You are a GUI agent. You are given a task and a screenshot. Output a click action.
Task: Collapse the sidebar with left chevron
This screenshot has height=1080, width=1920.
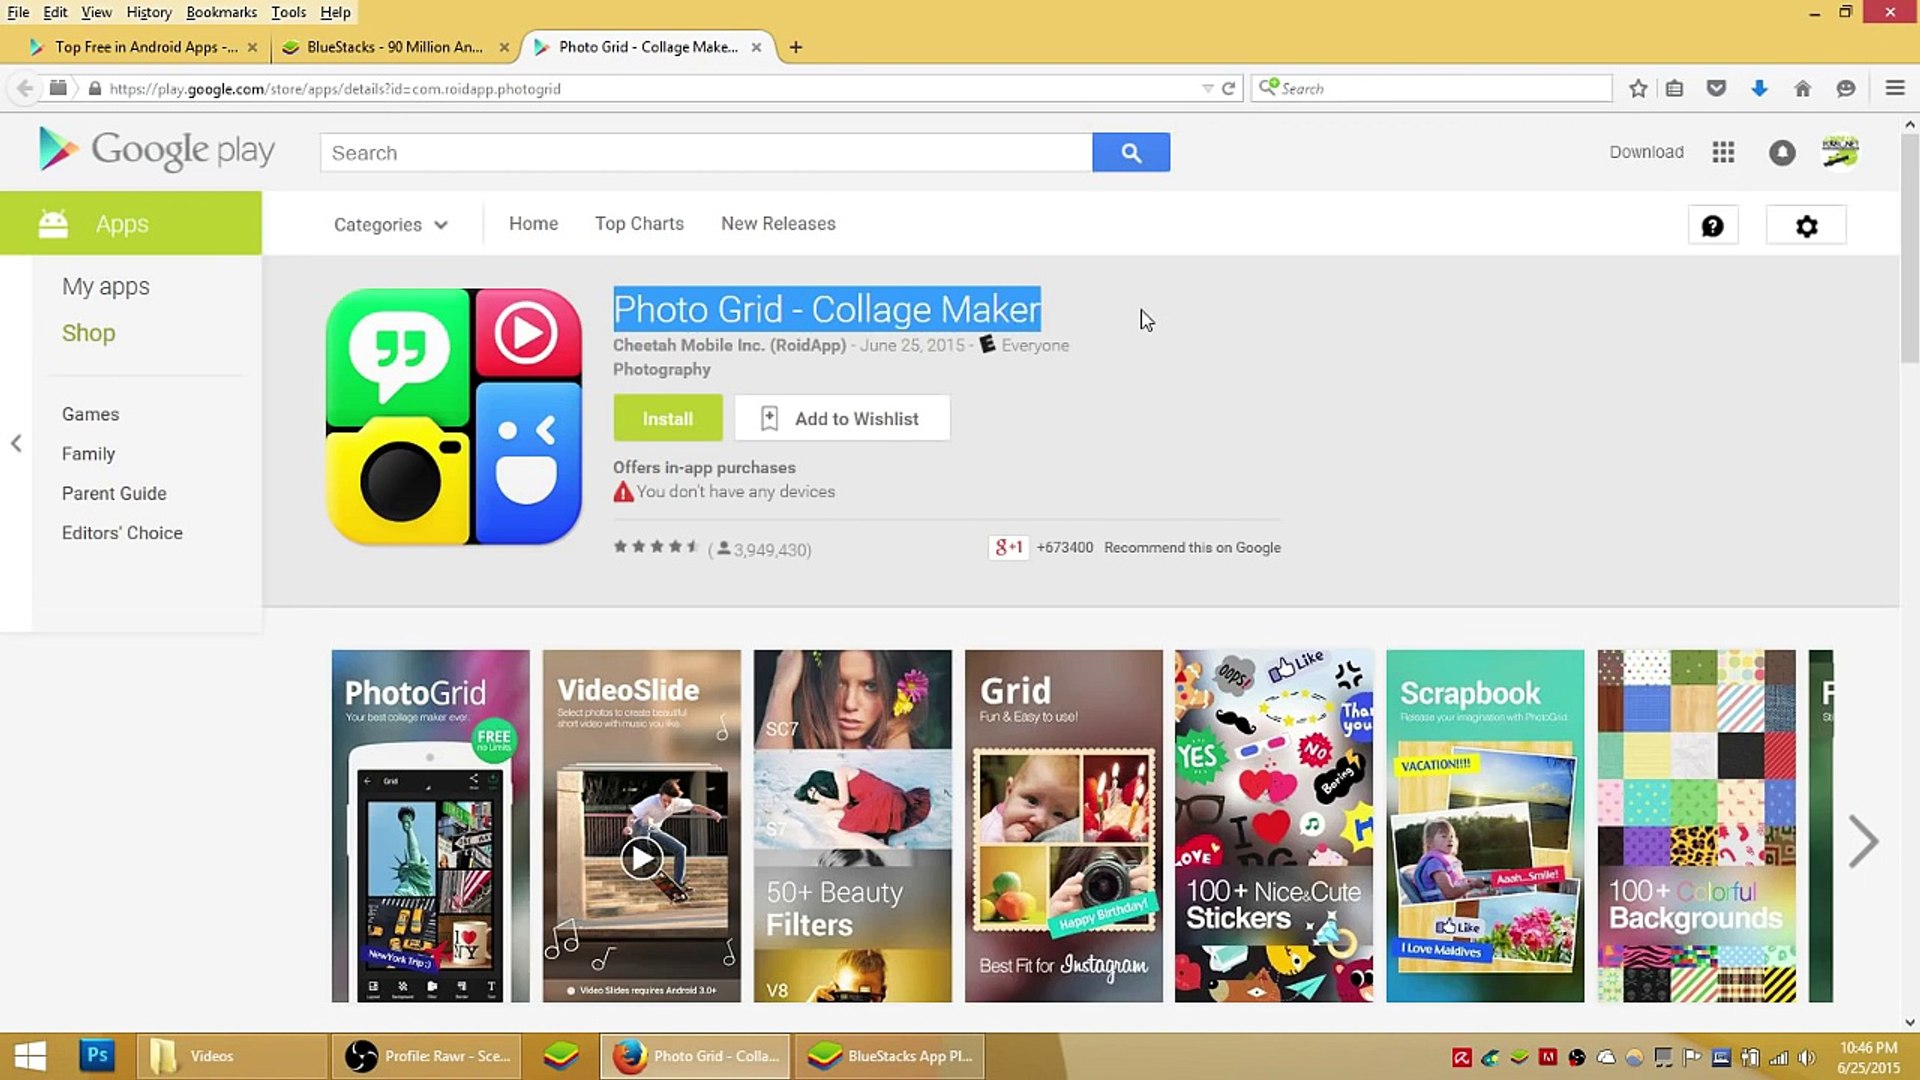point(16,443)
